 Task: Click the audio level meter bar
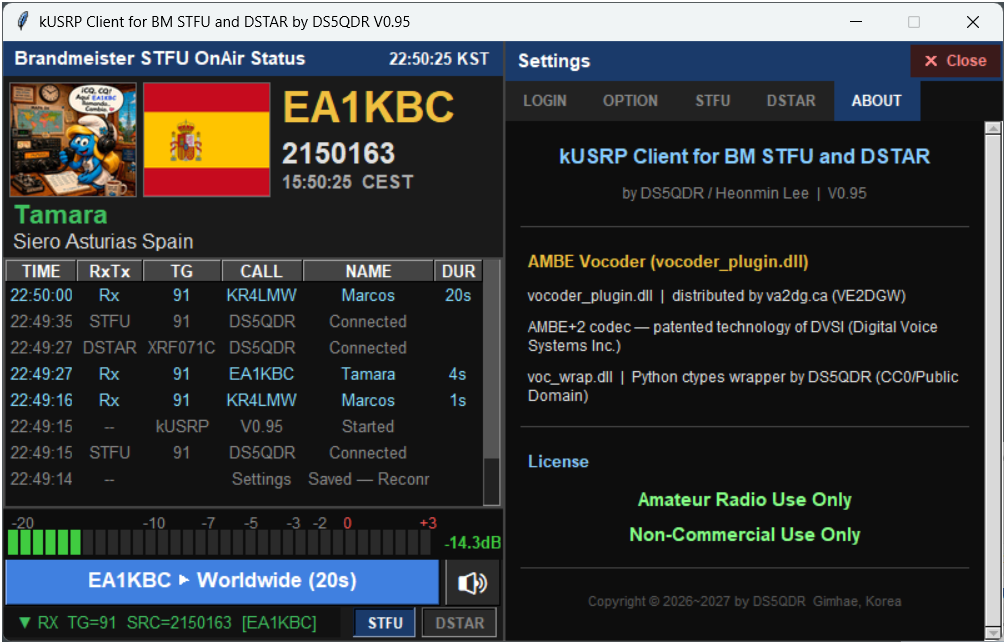tap(219, 543)
